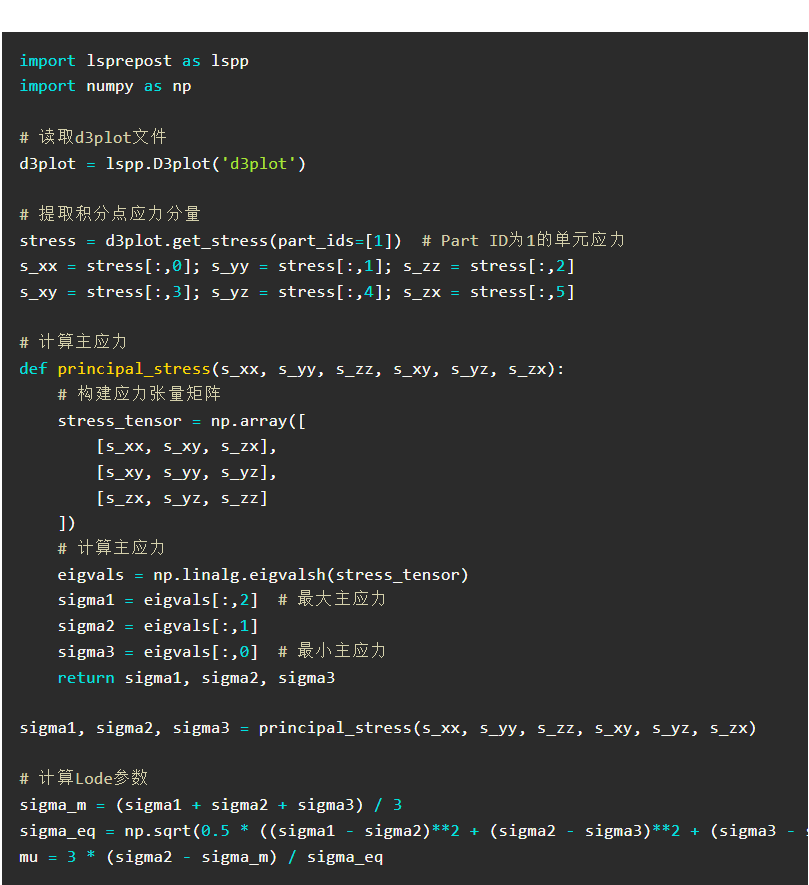Click the 'import lsprepost as lspp' line
Image resolution: width=809 pixels, height=885 pixels.
pos(134,60)
